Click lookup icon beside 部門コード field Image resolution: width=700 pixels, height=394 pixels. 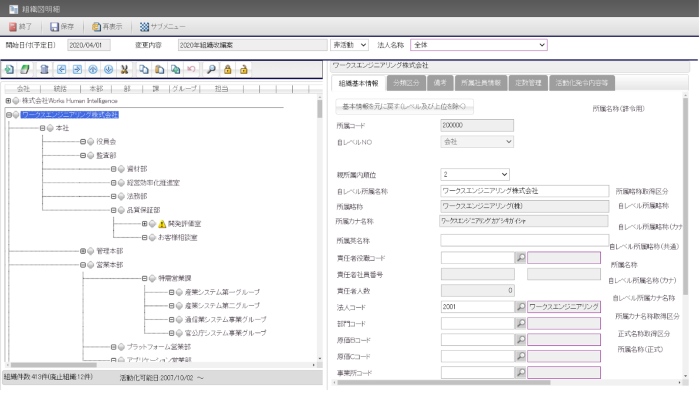click(x=521, y=323)
